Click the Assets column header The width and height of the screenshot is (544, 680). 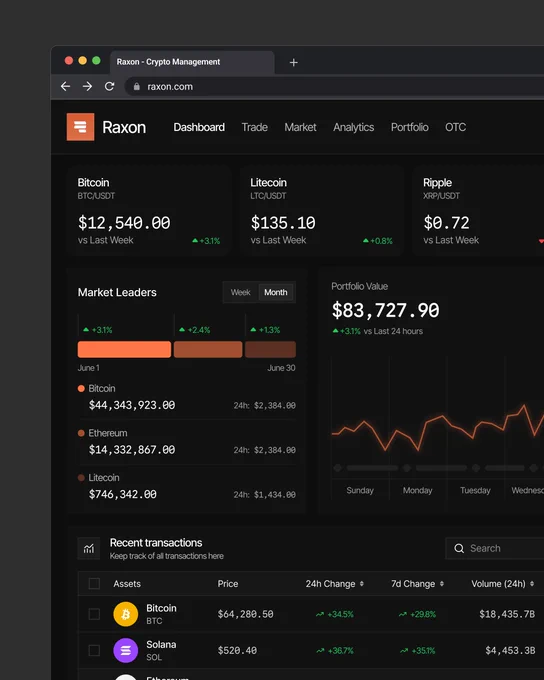click(x=127, y=584)
